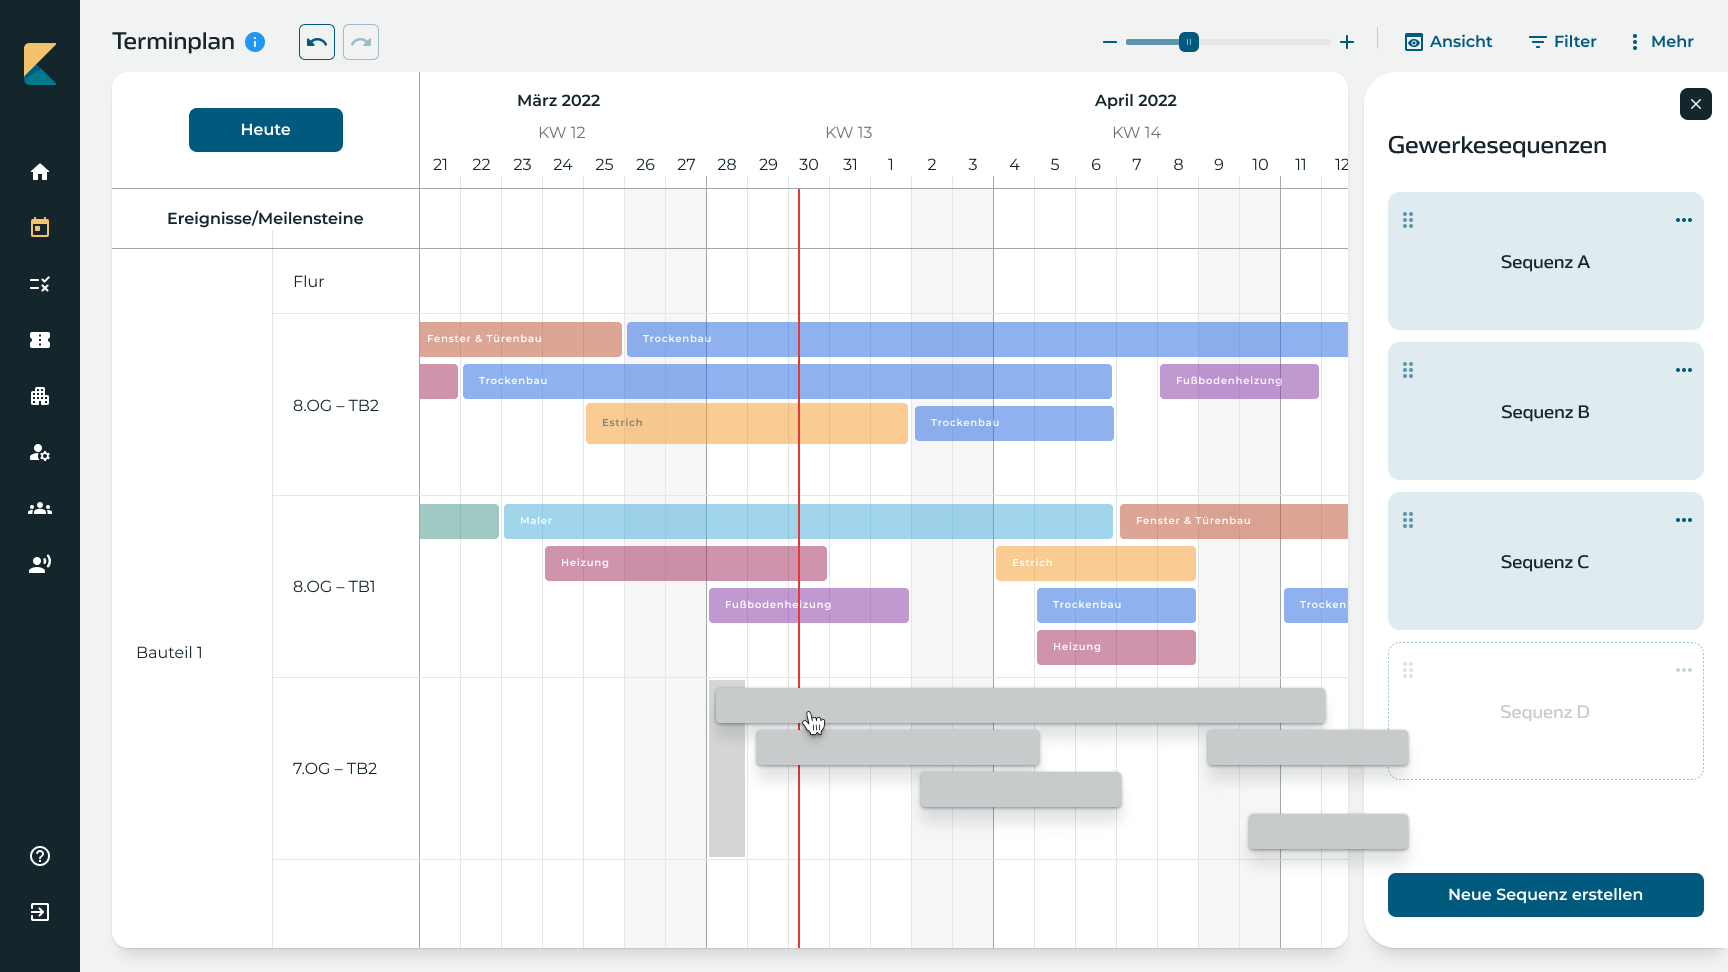Viewport: 1728px width, 972px height.
Task: Click the 8.OG – TB2 row label
Action: click(336, 406)
